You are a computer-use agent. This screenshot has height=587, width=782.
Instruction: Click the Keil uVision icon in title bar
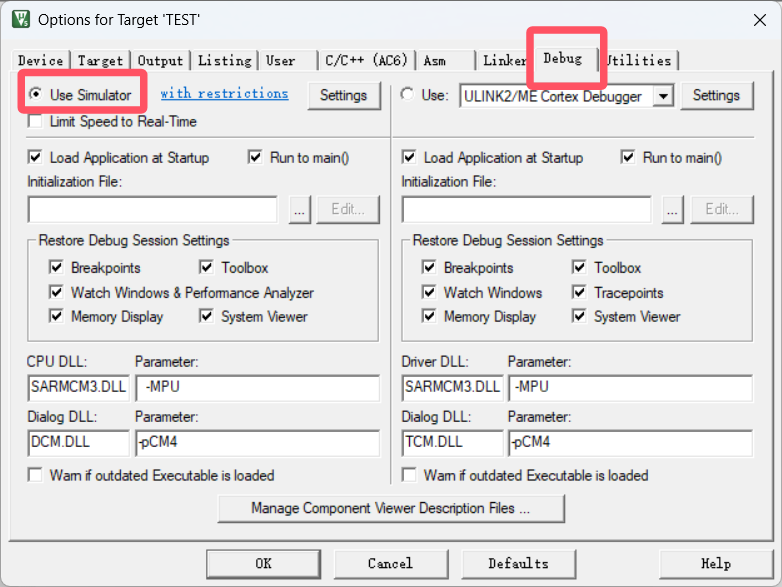(20, 19)
